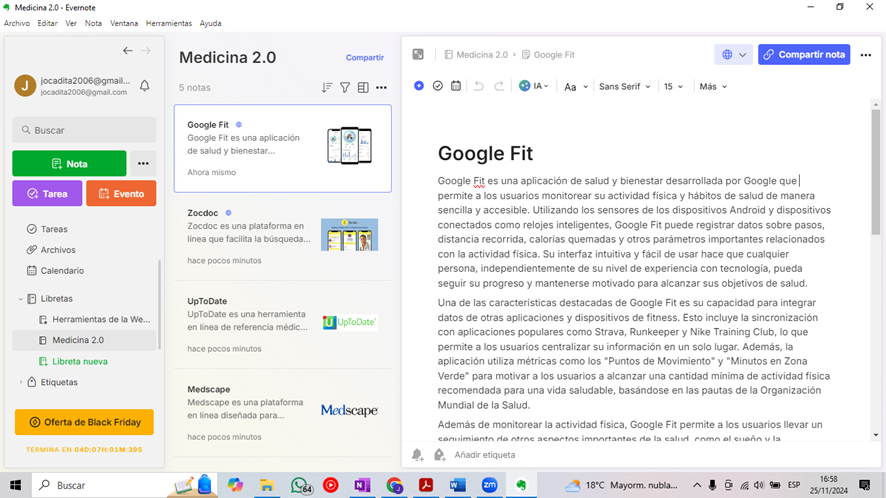Open IA assistant dropdown
The height and width of the screenshot is (498, 886).
(534, 86)
